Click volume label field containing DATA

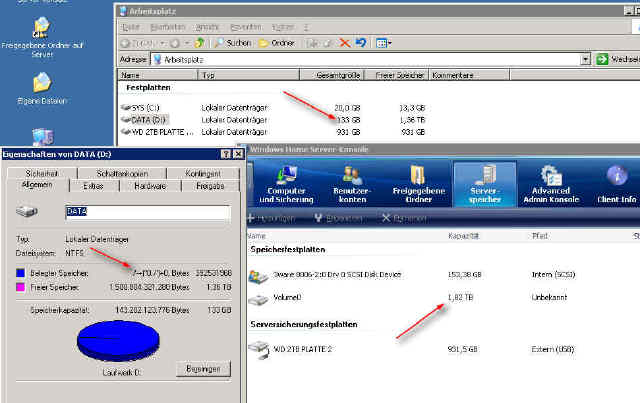click(148, 212)
